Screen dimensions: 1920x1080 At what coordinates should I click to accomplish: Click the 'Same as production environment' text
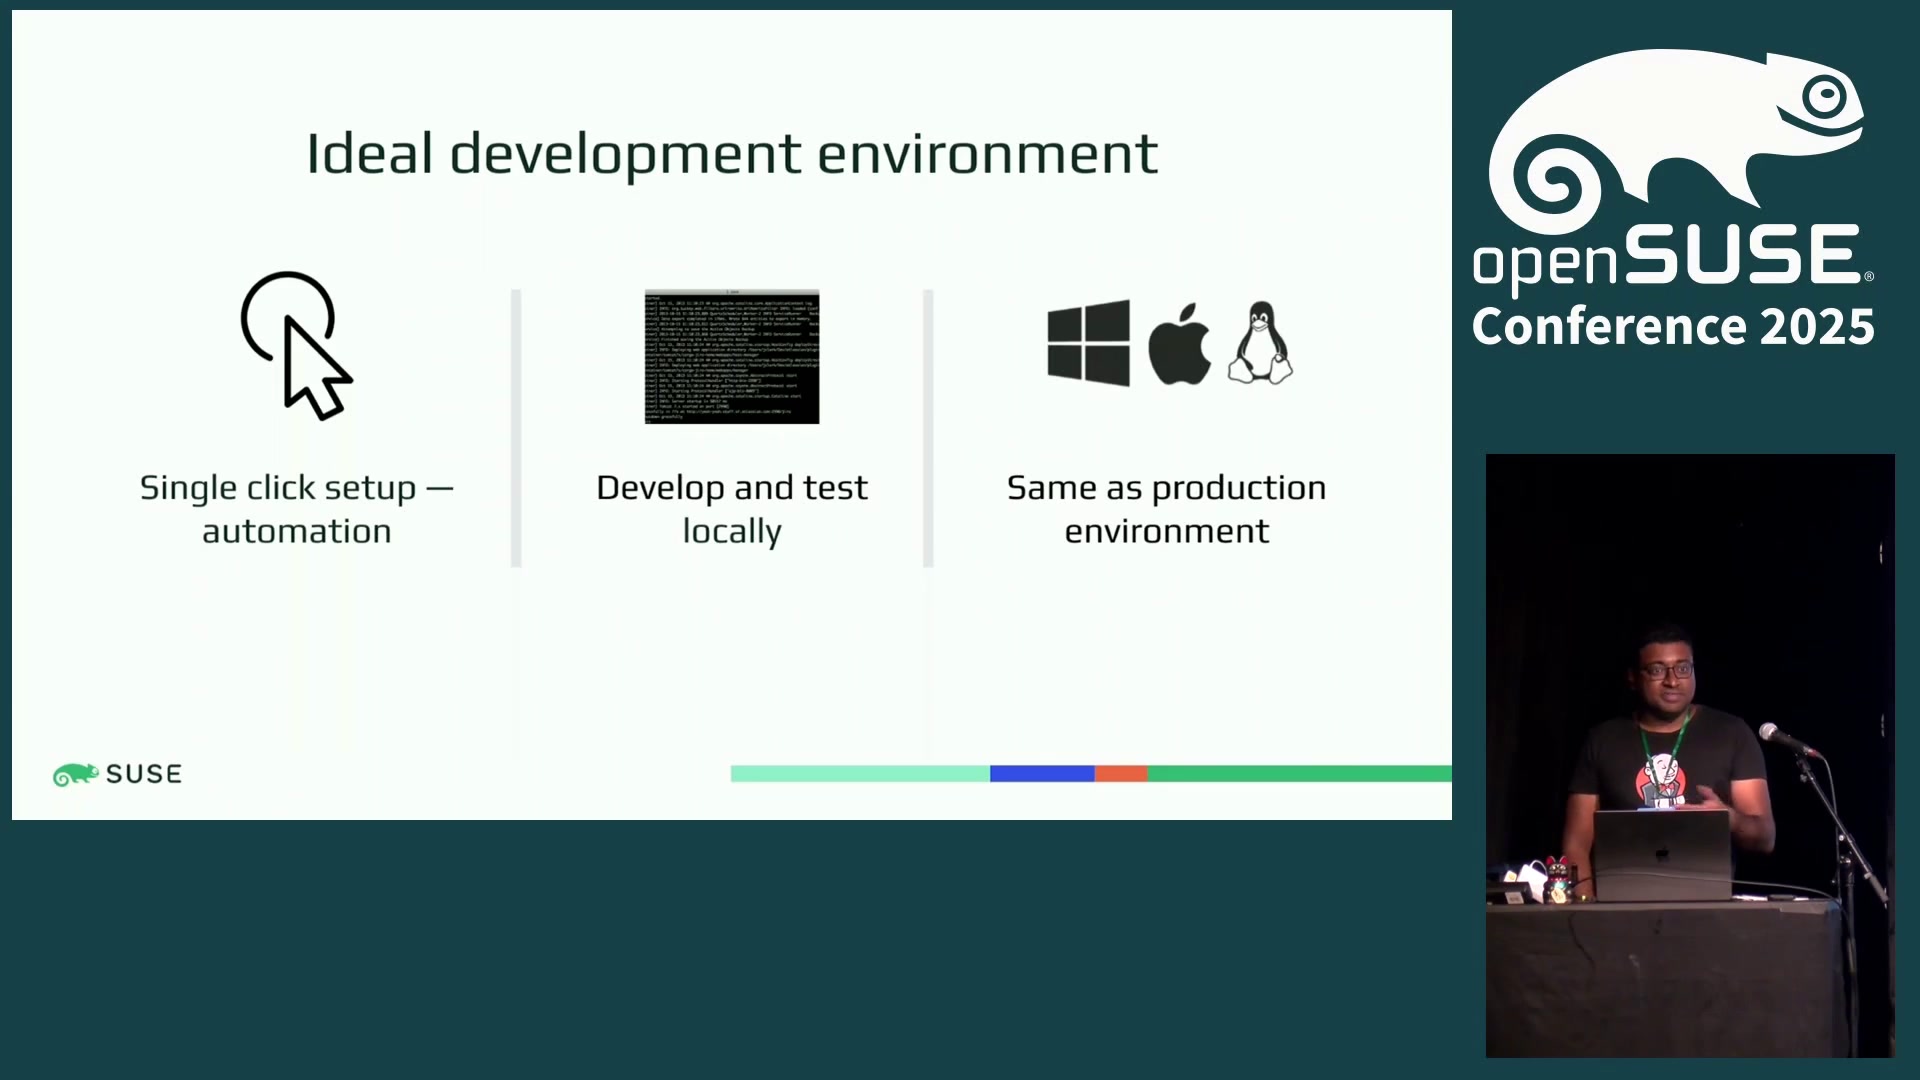pyautogui.click(x=1166, y=509)
